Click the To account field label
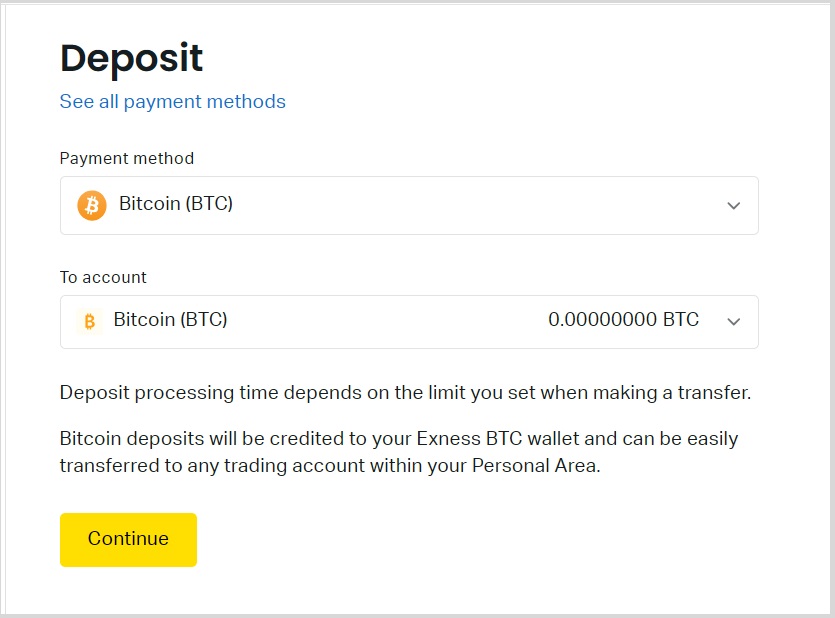 [103, 277]
